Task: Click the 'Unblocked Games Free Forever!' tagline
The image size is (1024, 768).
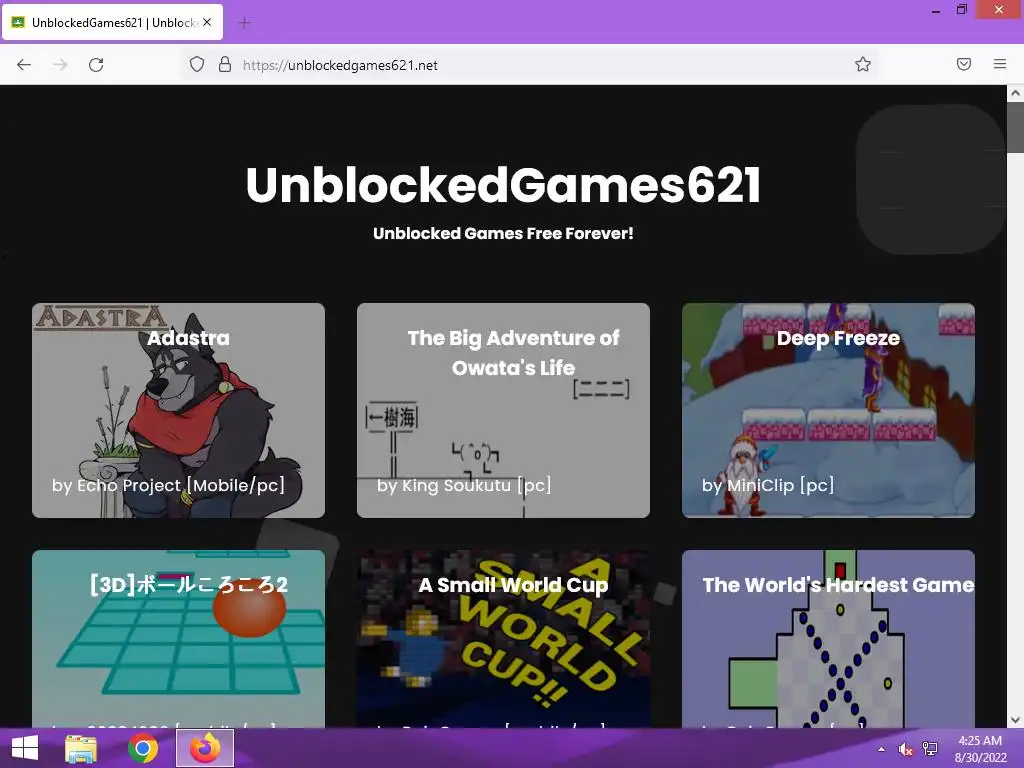Action: point(503,233)
